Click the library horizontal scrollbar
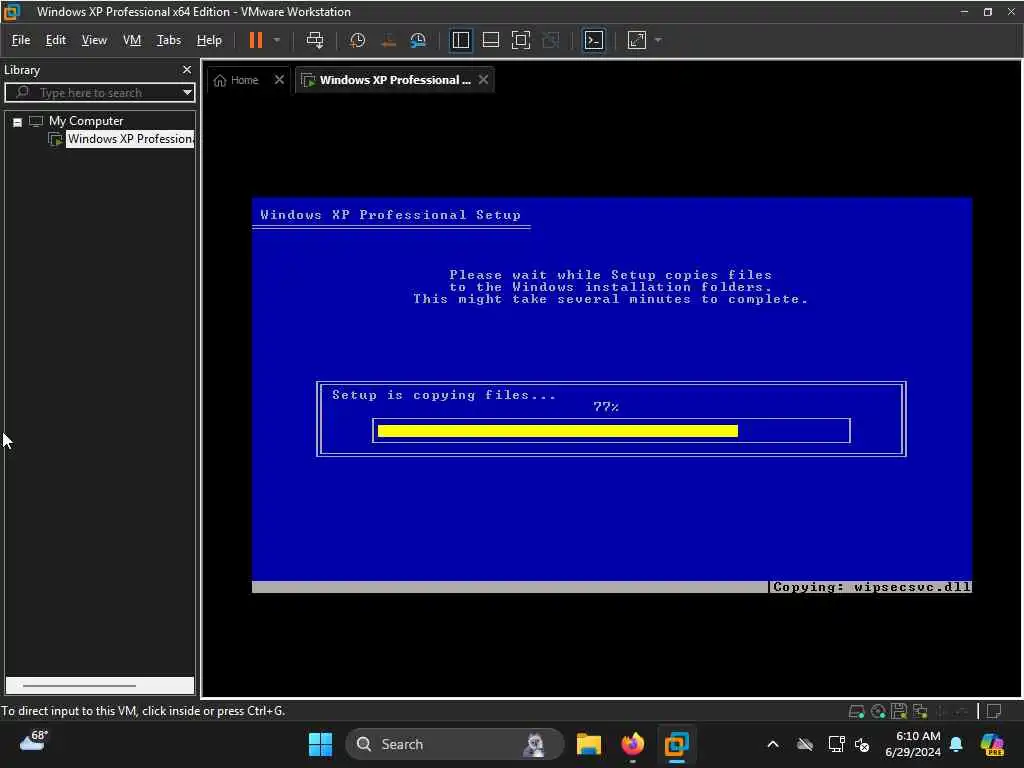The height and width of the screenshot is (768, 1024). (79, 686)
